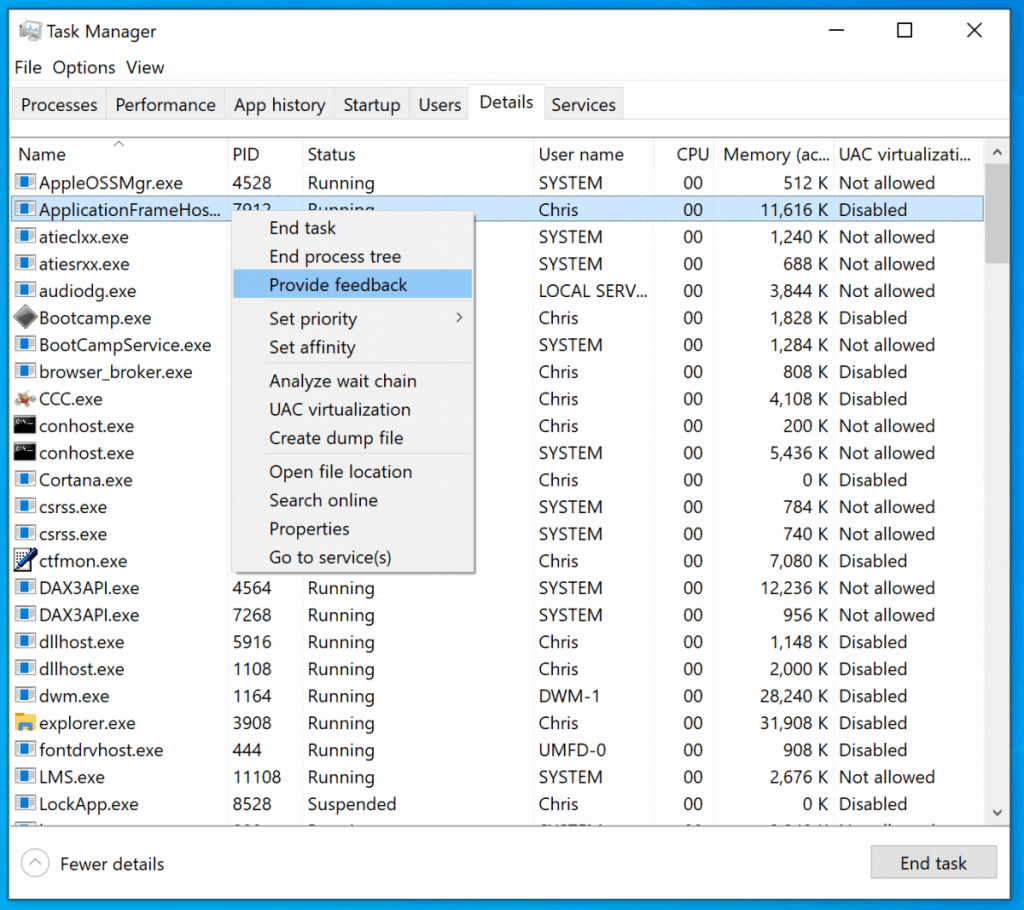Open Properties from context menu
Screen dimensions: 1024x910
(352, 528)
